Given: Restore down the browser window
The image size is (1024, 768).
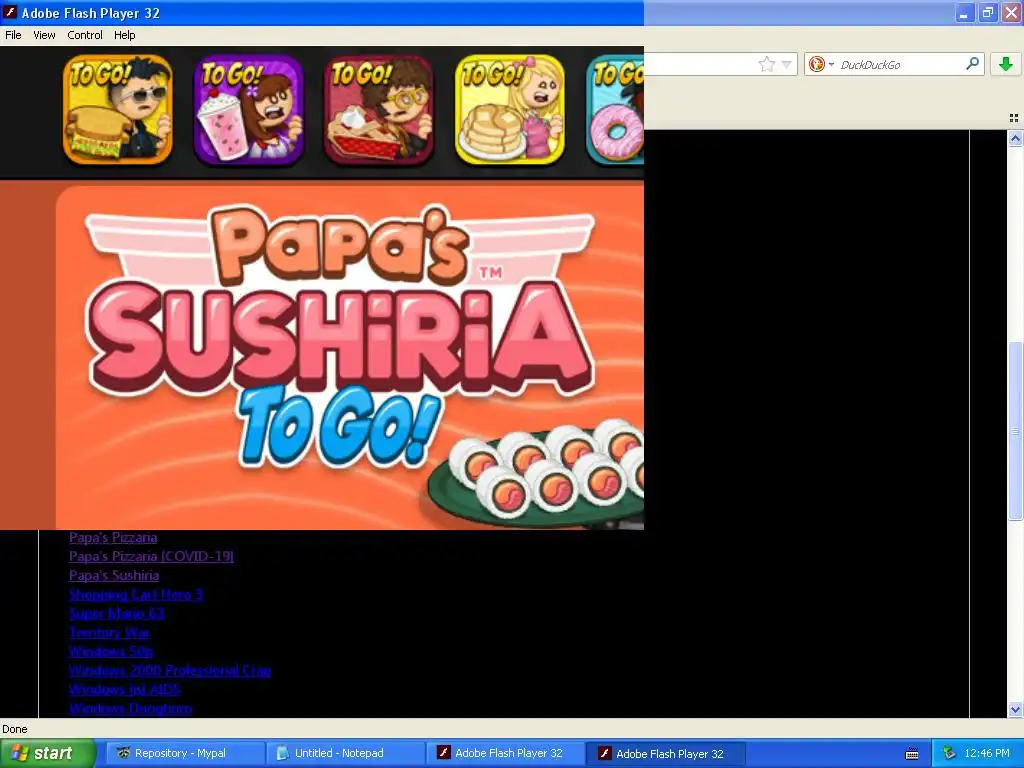Looking at the screenshot, I should [x=987, y=13].
